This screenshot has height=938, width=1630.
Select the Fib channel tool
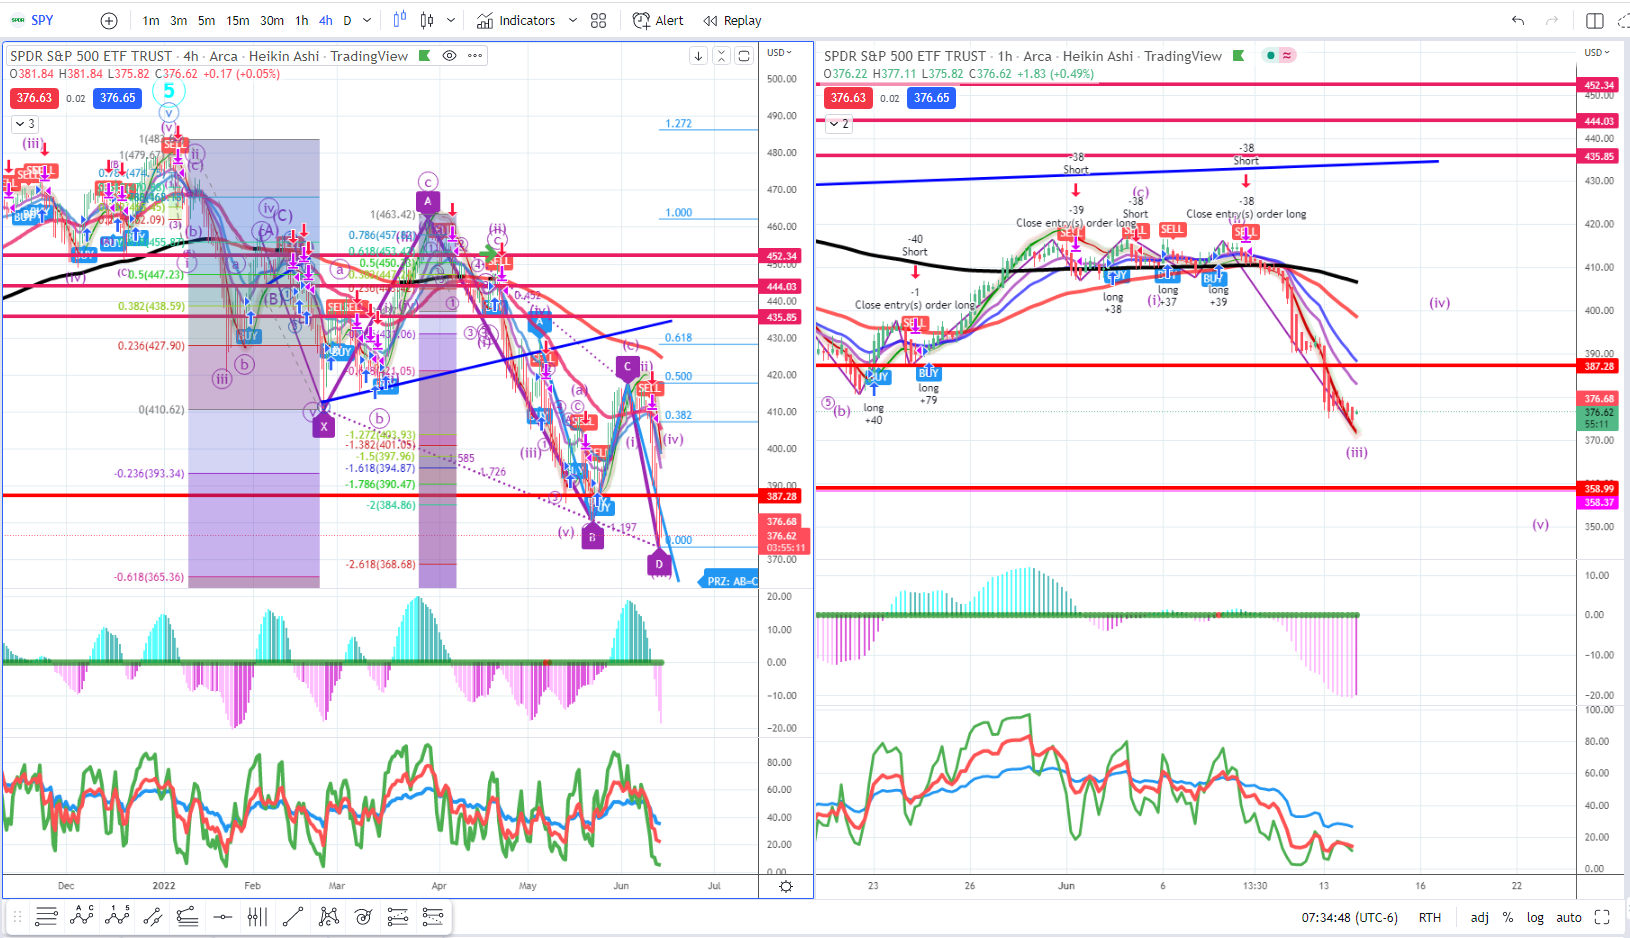pos(398,916)
